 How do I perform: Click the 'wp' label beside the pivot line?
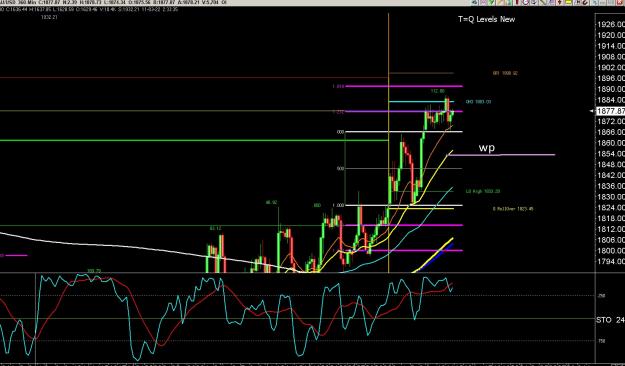[x=487, y=148]
